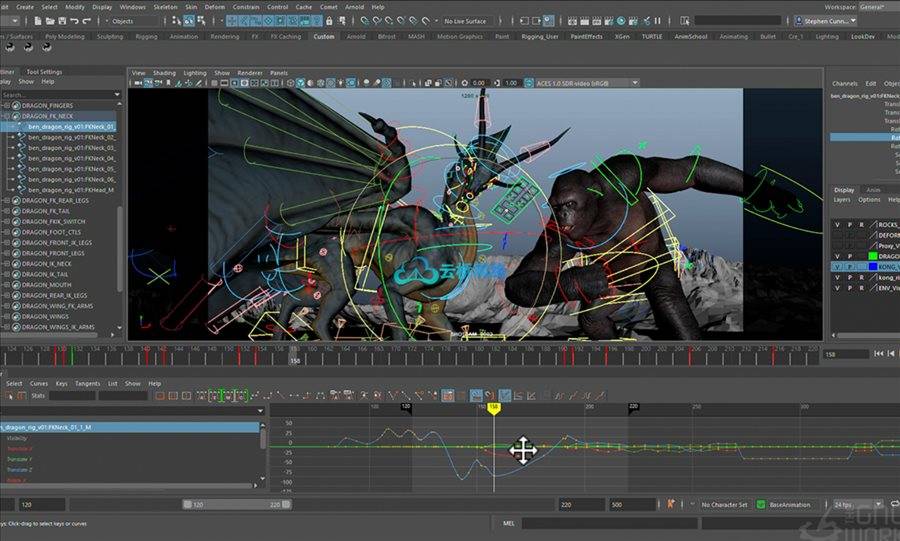Redo the action in status line
This screenshot has height=541, width=900.
(x=86, y=21)
